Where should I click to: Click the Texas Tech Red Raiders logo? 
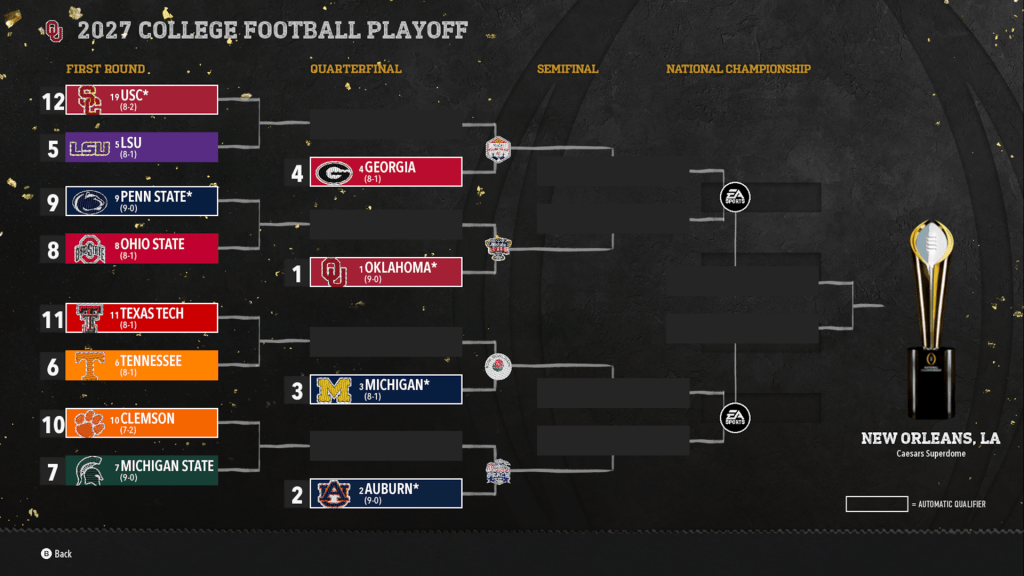[x=89, y=319]
